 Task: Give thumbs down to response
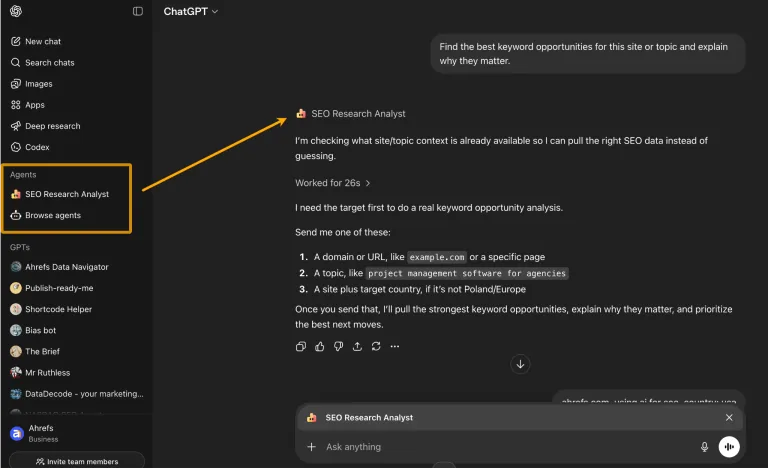coord(338,346)
